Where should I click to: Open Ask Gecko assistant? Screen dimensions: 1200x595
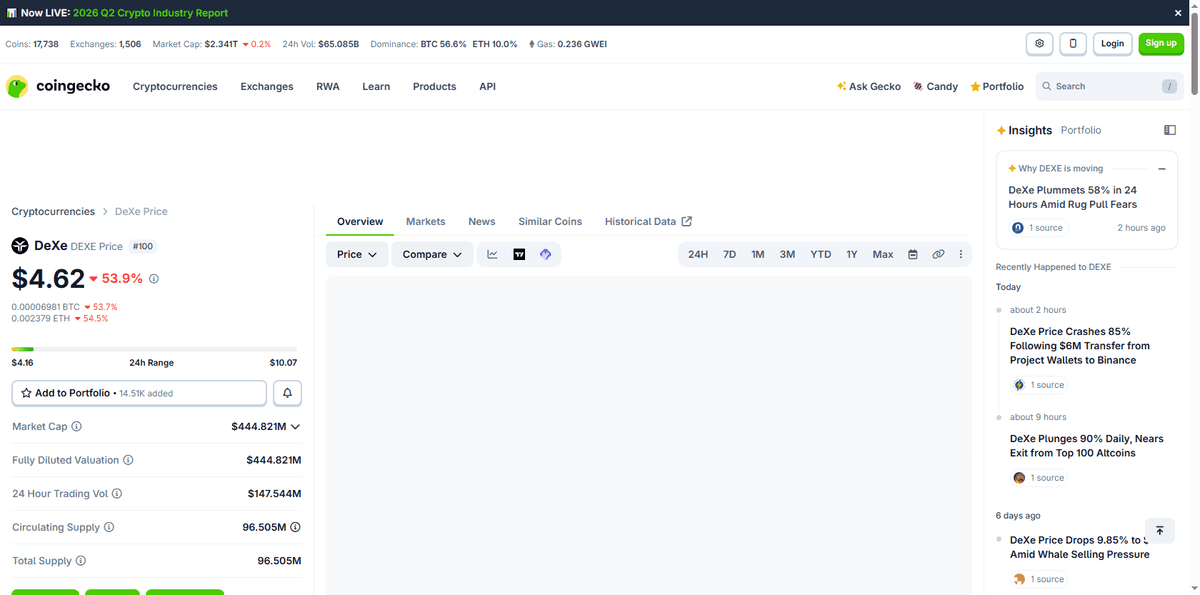point(869,87)
